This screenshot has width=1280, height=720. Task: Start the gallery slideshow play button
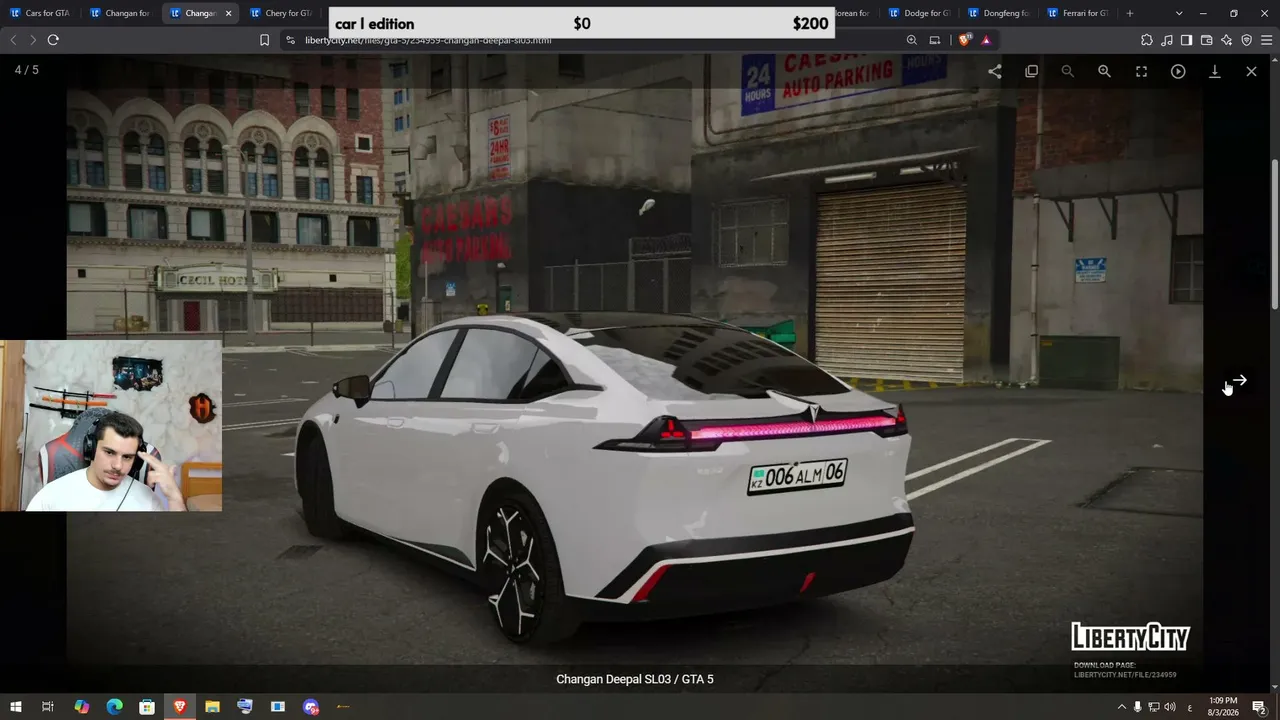1178,71
